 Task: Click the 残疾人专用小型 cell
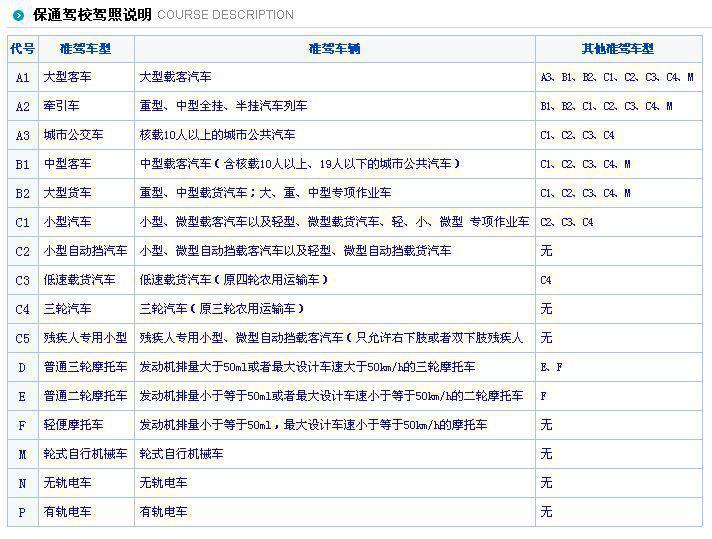(85, 338)
